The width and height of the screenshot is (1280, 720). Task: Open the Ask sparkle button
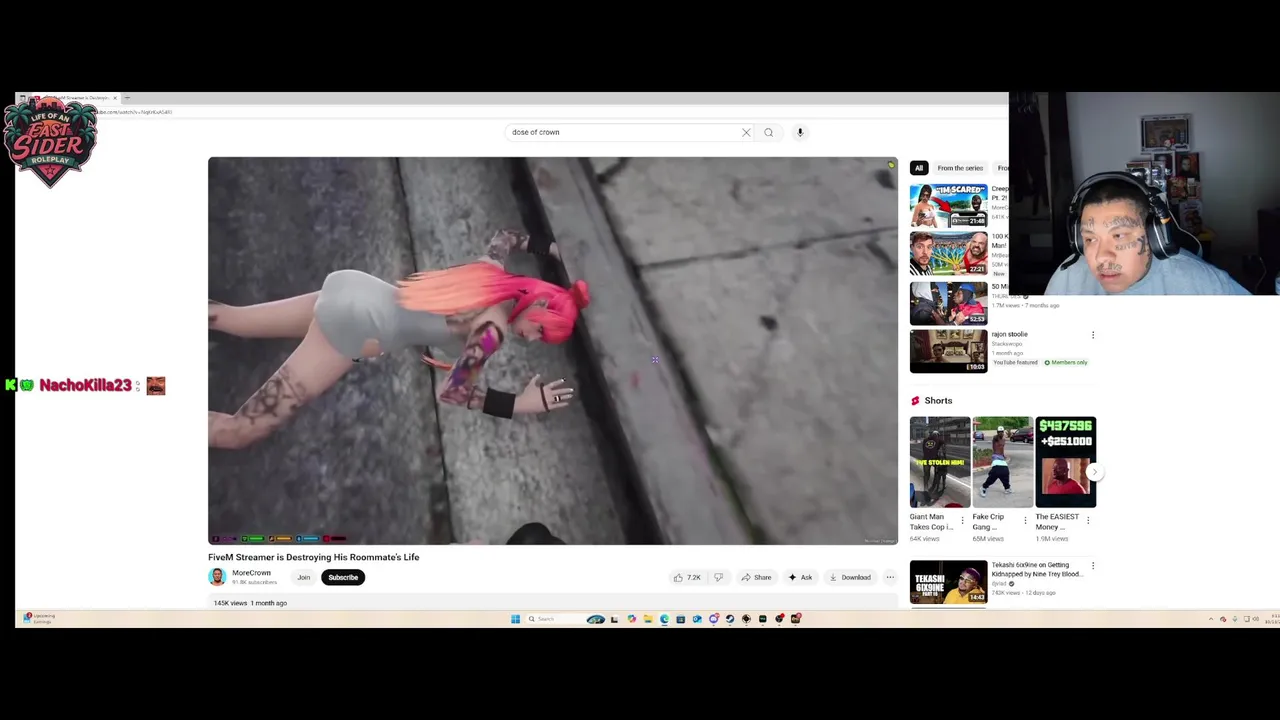click(800, 577)
